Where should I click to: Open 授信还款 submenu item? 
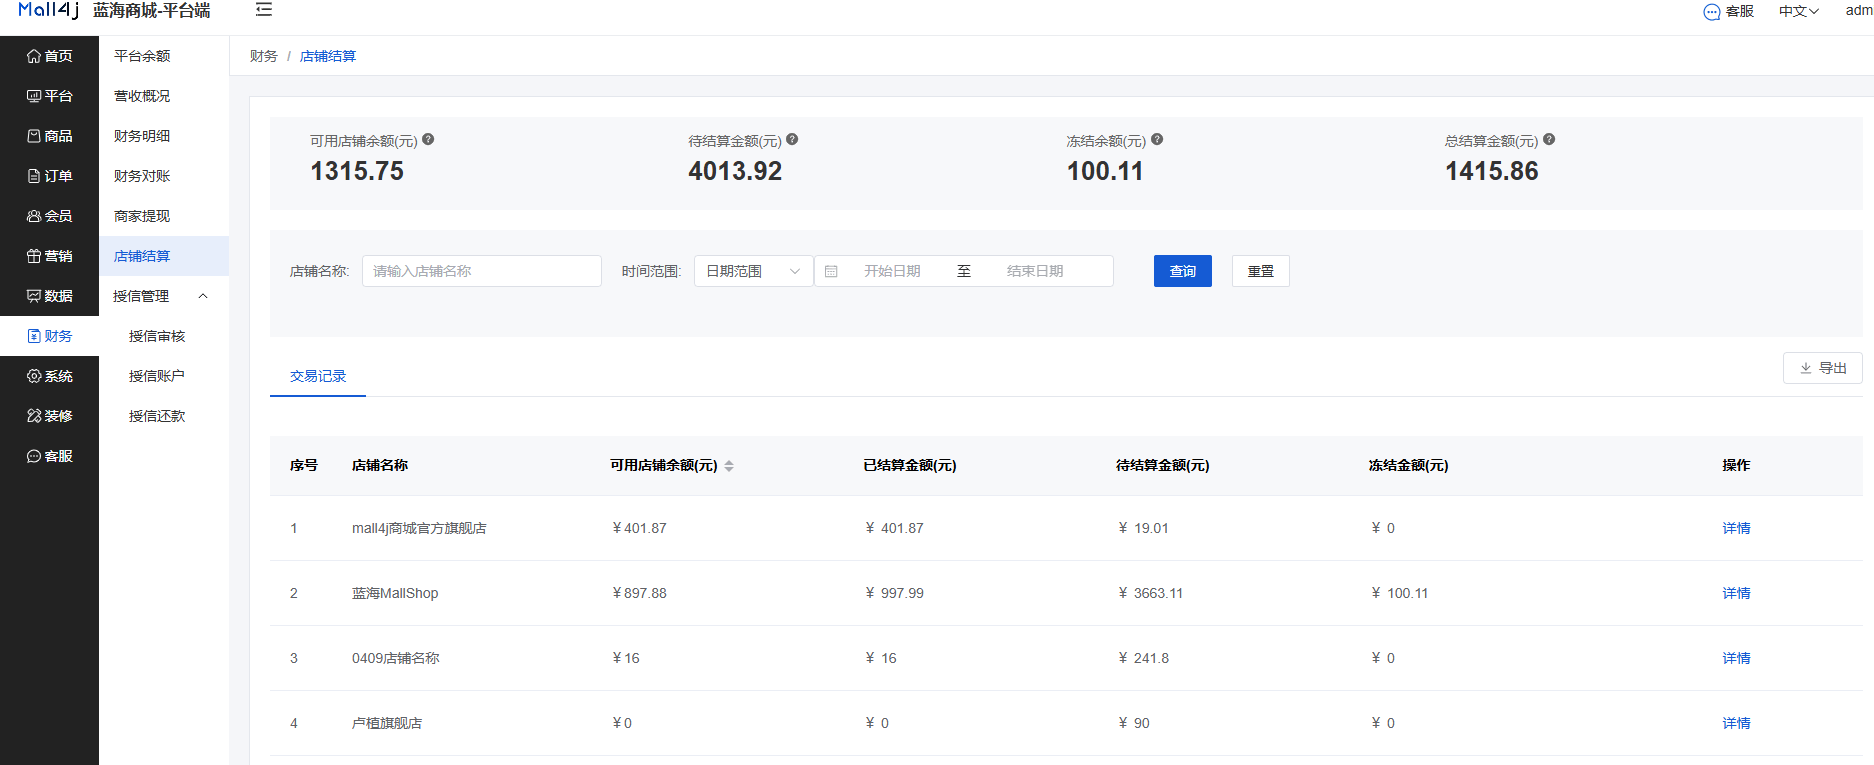click(x=164, y=416)
